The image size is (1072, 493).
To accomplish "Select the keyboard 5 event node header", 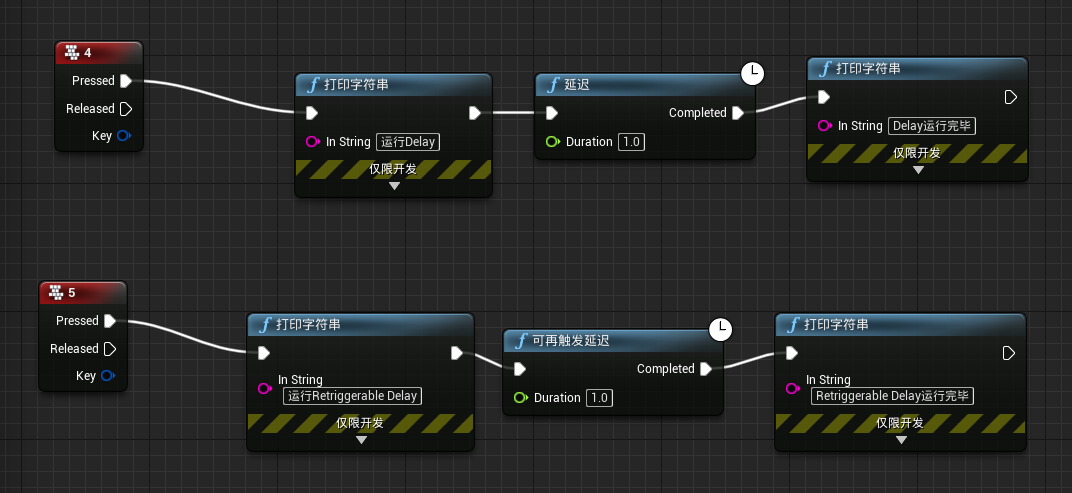I will (84, 293).
